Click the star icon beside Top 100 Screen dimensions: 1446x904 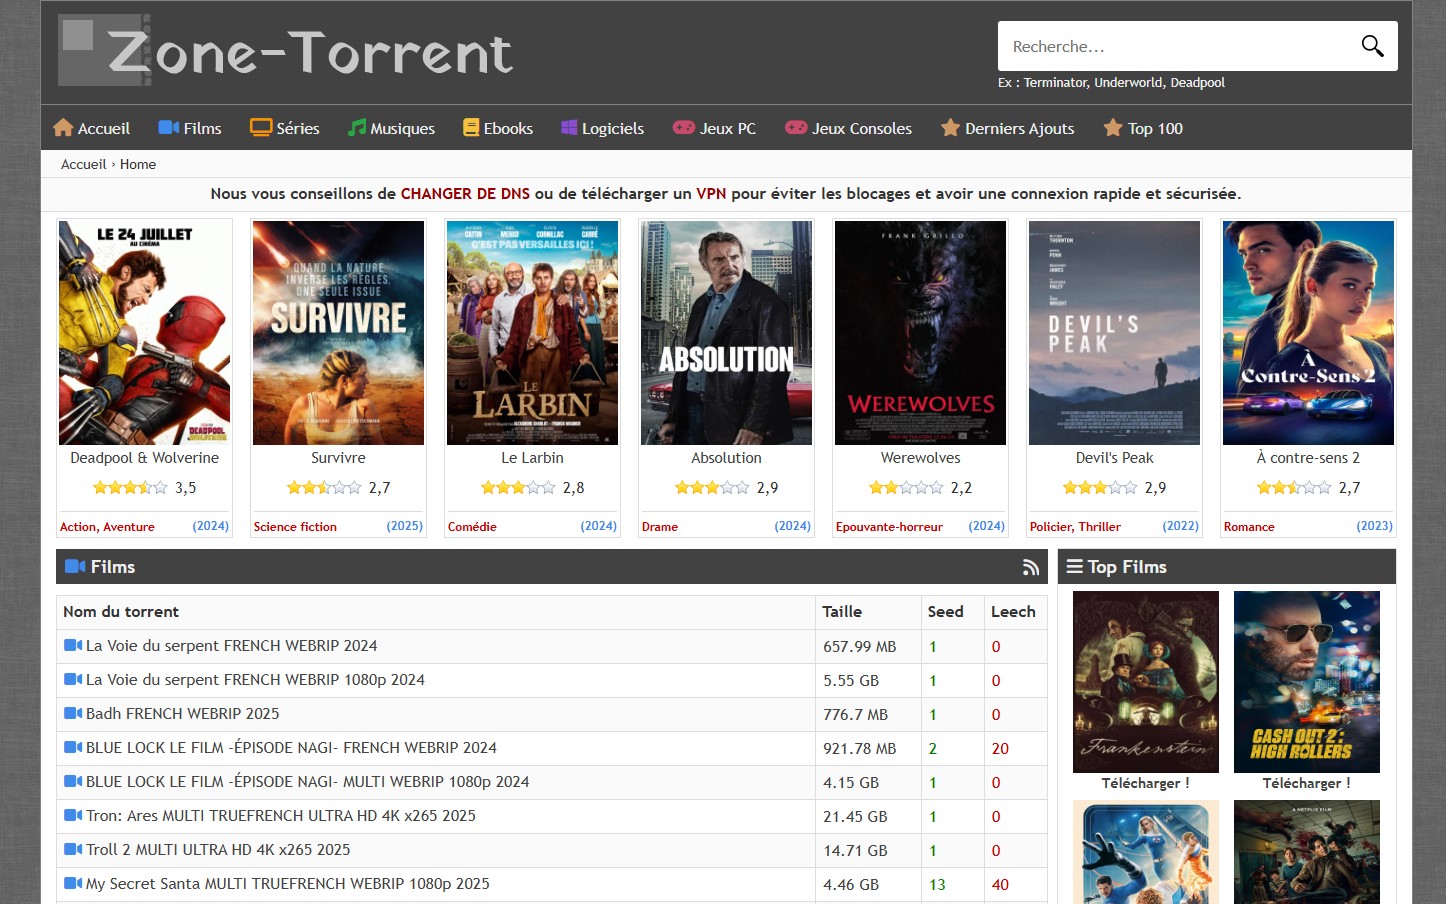coord(1112,128)
